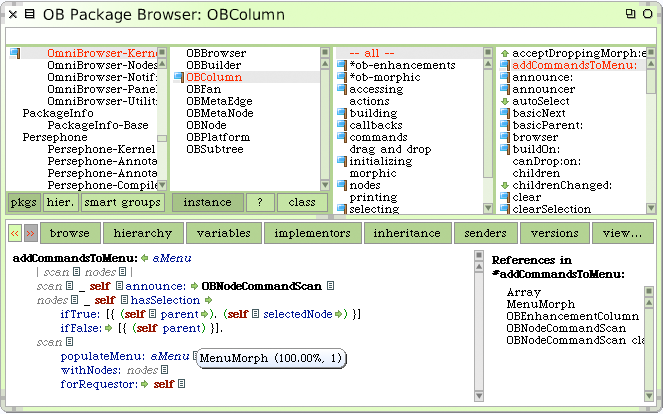This screenshot has height=414, width=663.
Task: Click the green arrow after announce:
Action: (x=194, y=286)
